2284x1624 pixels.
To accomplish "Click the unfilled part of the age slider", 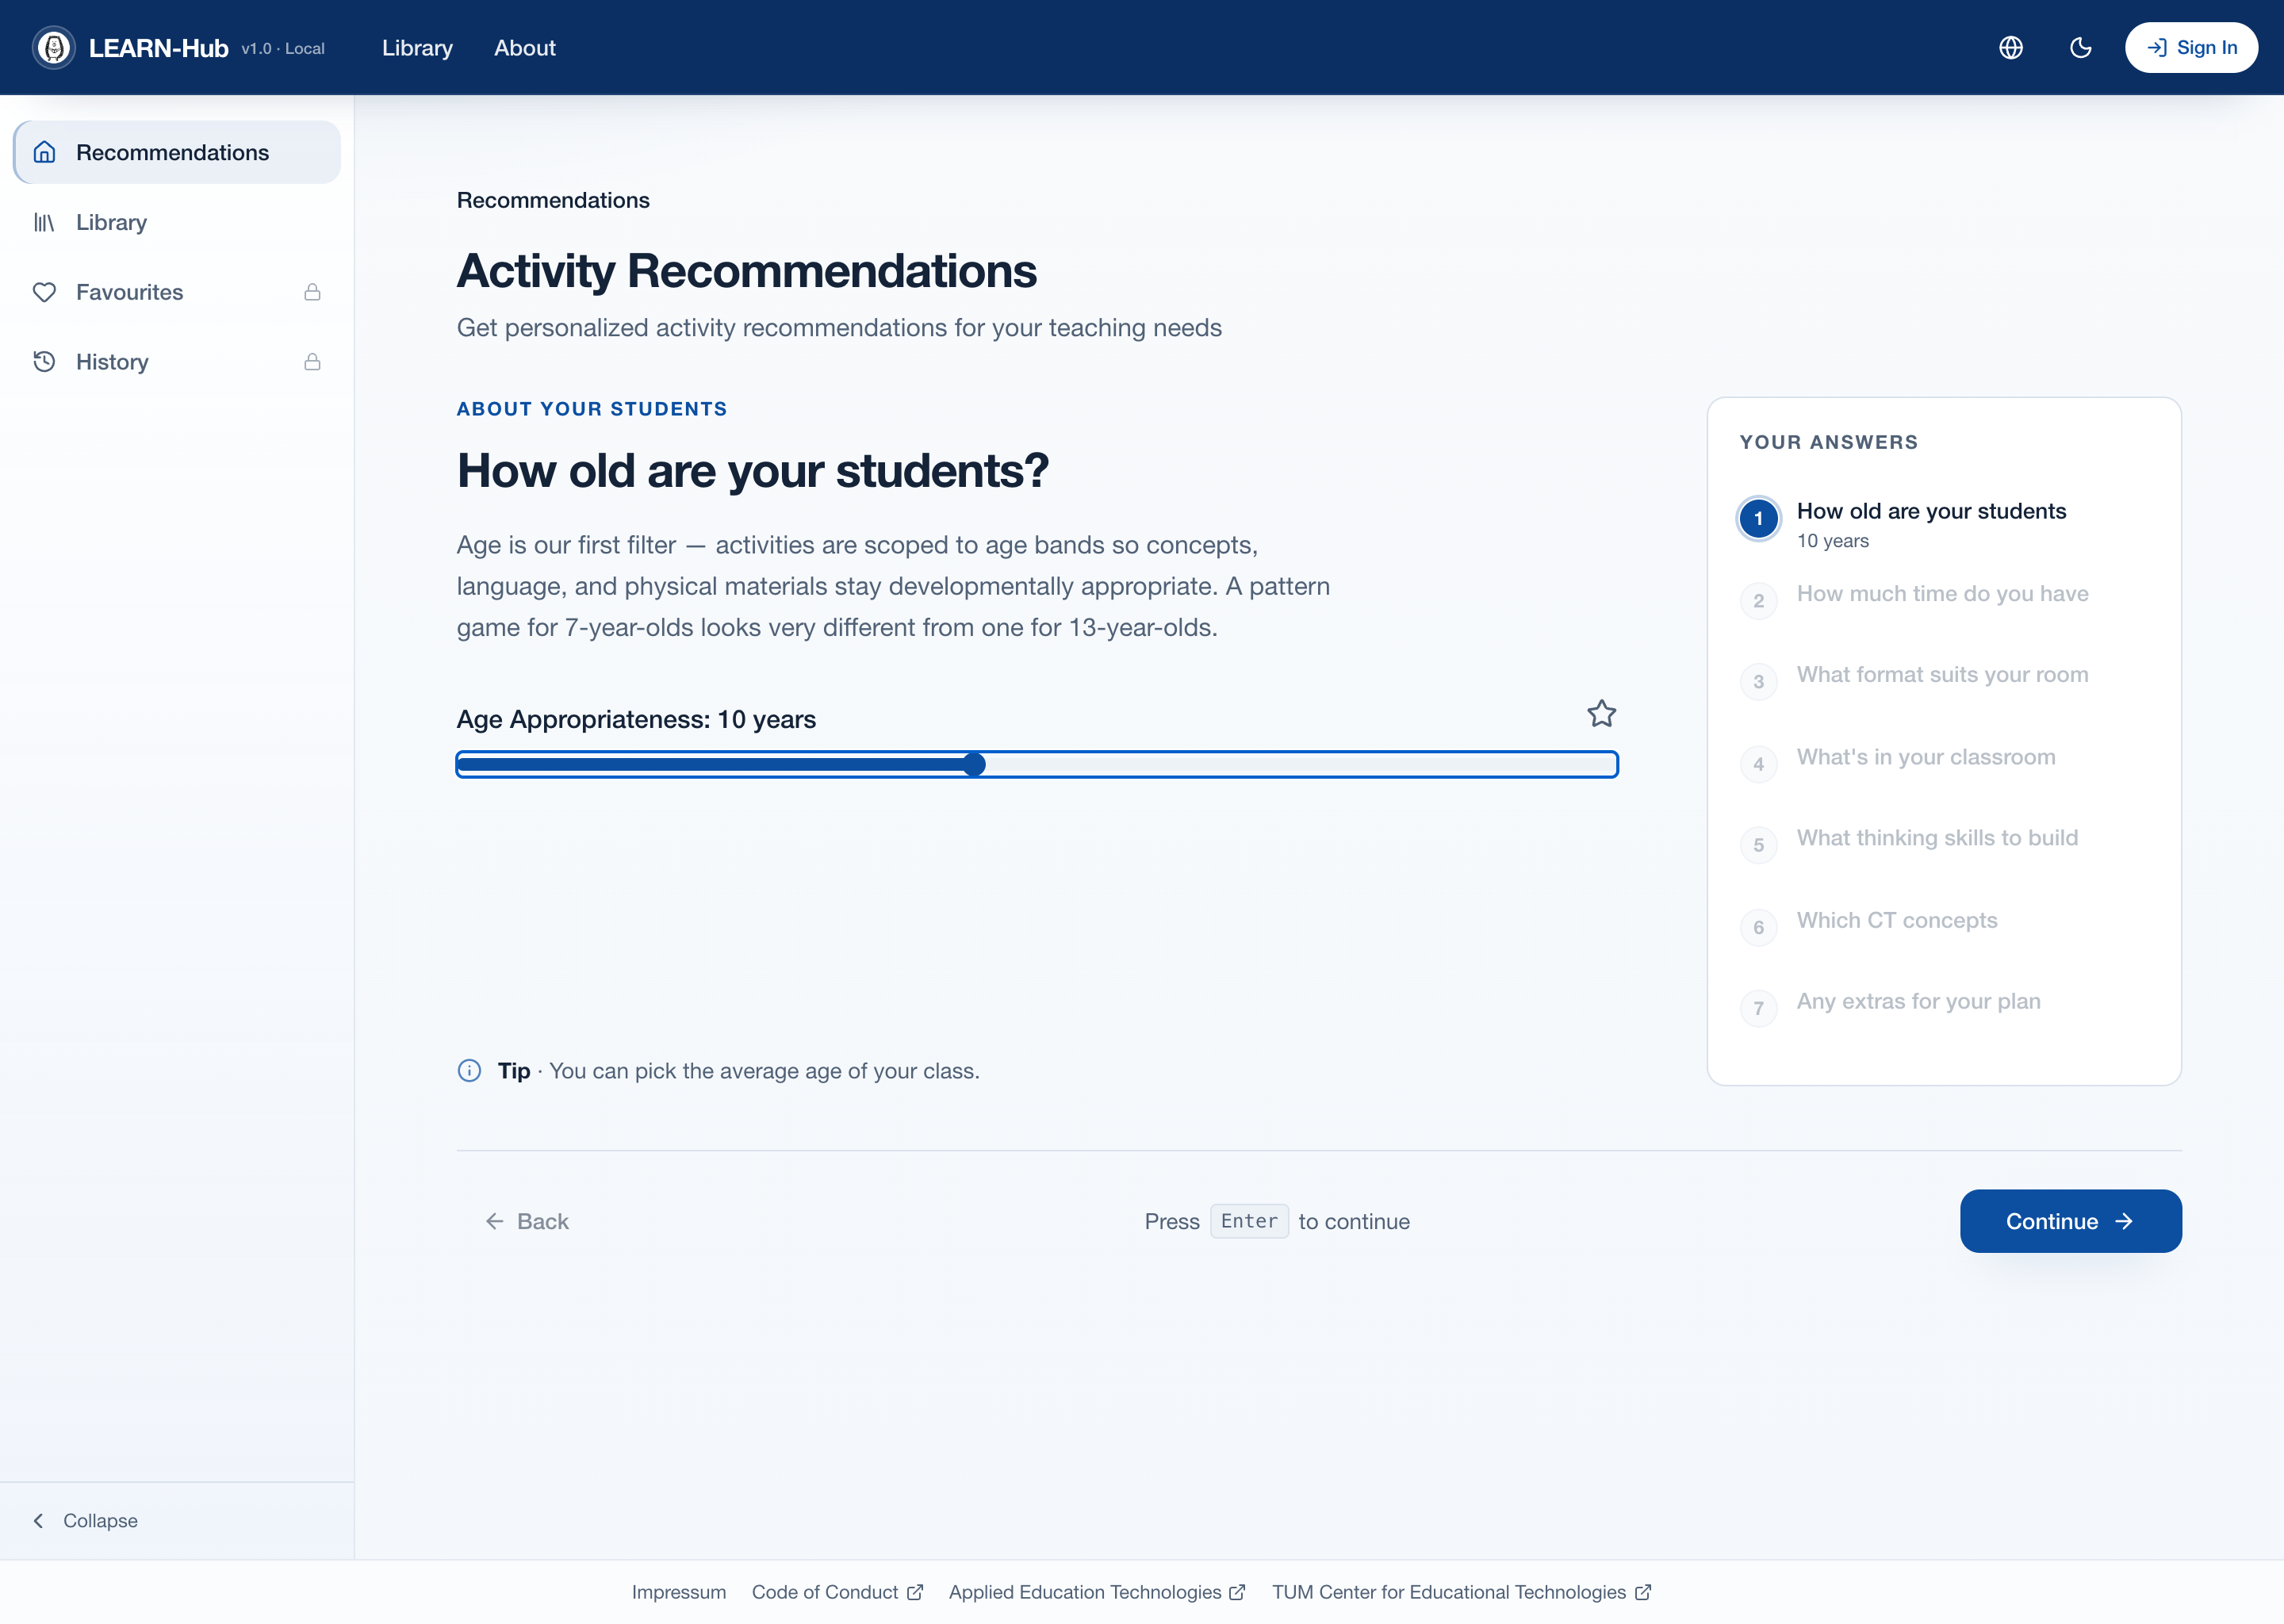I will click(x=1300, y=765).
